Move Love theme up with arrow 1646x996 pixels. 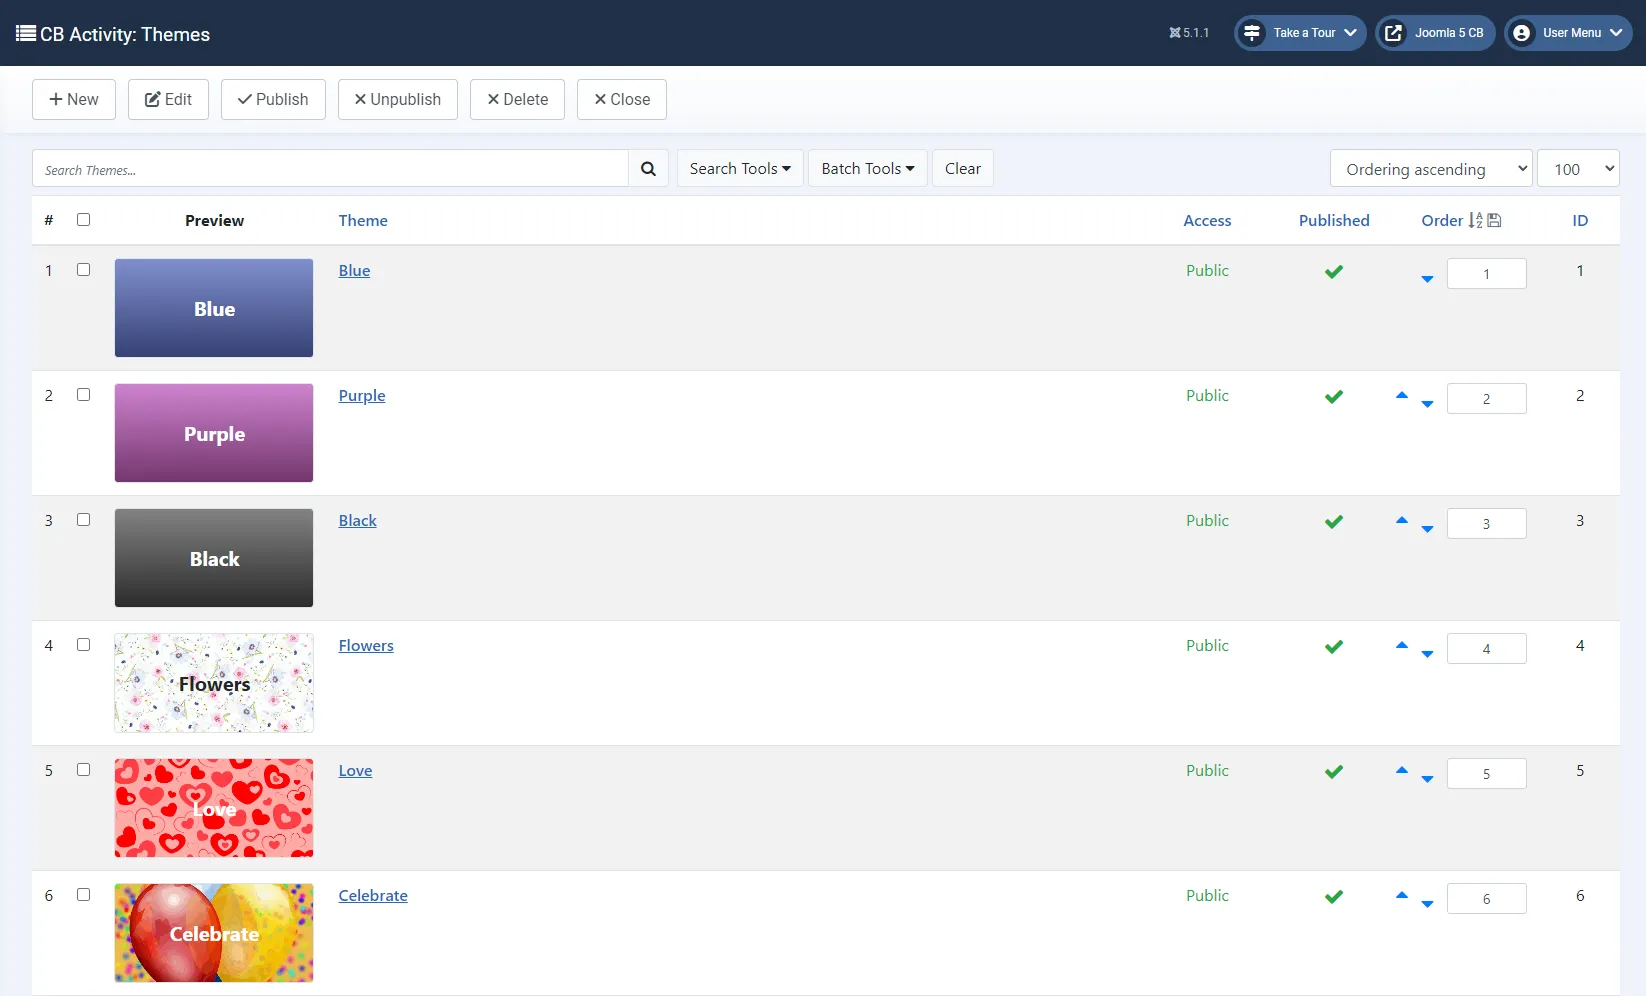pos(1402,771)
